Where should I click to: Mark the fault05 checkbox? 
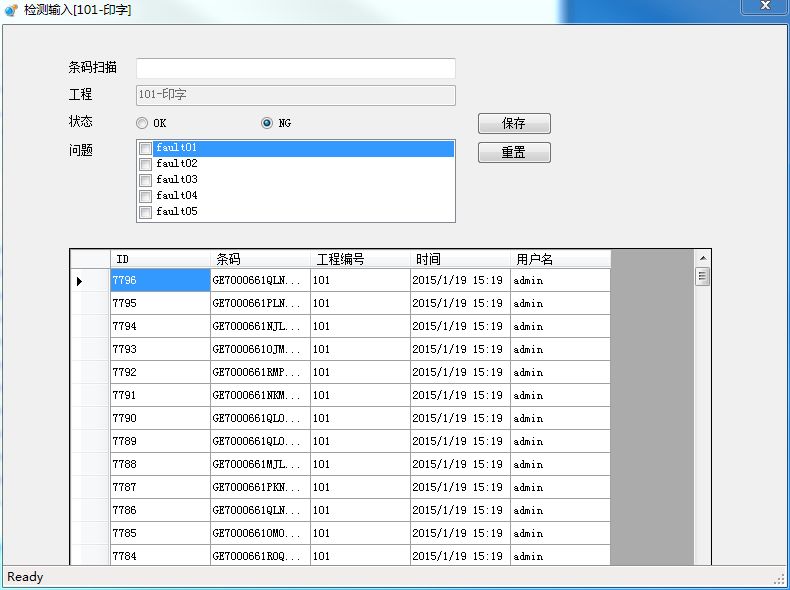click(x=146, y=212)
